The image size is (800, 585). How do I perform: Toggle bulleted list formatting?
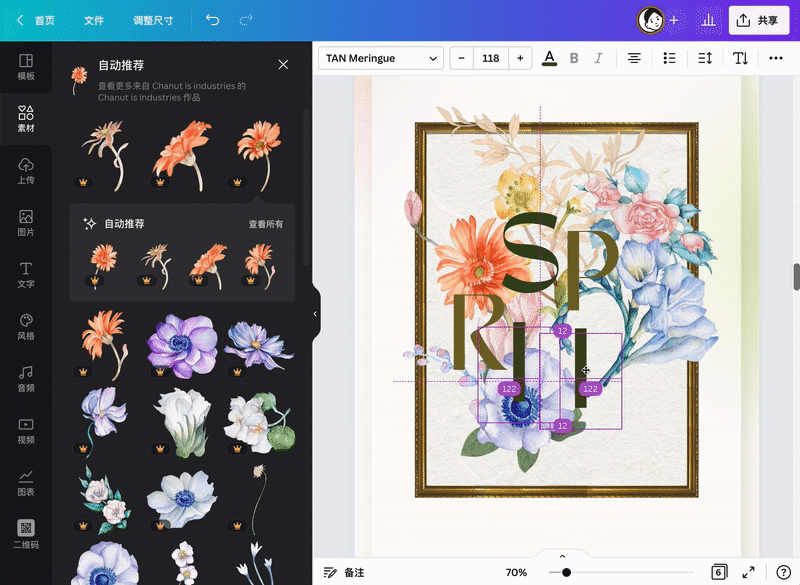tap(669, 58)
